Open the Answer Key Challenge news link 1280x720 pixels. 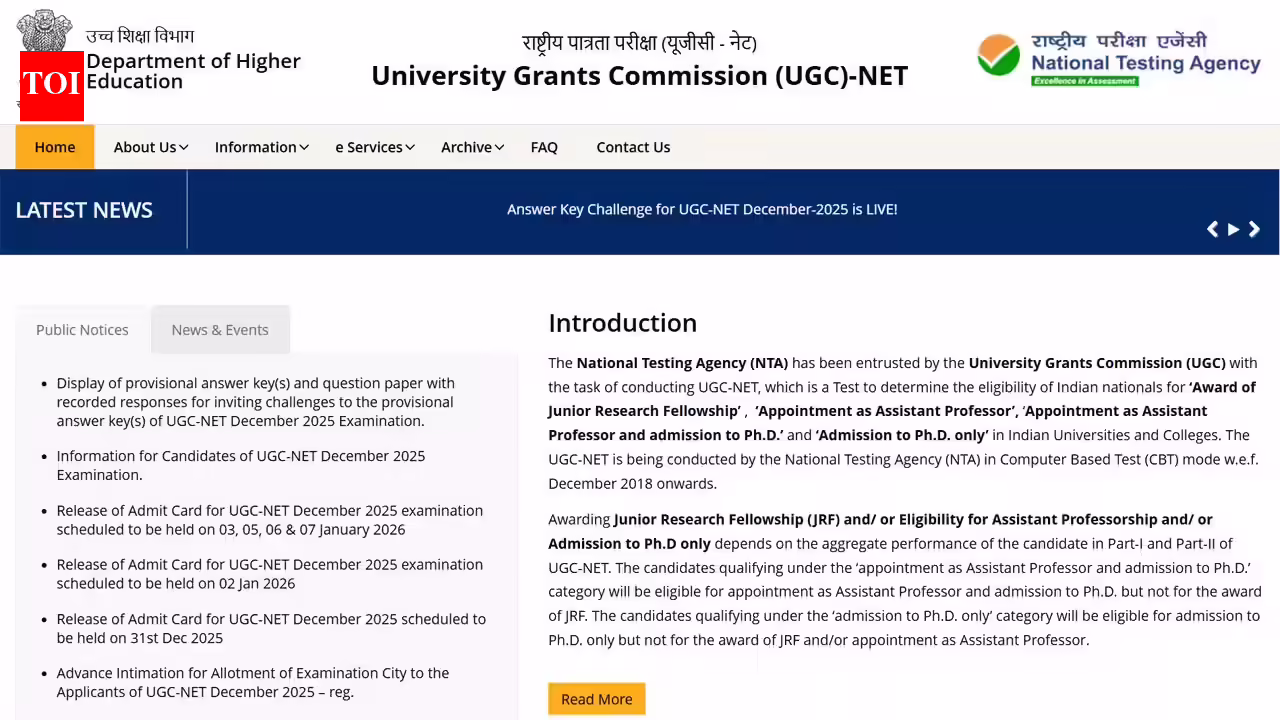(702, 209)
